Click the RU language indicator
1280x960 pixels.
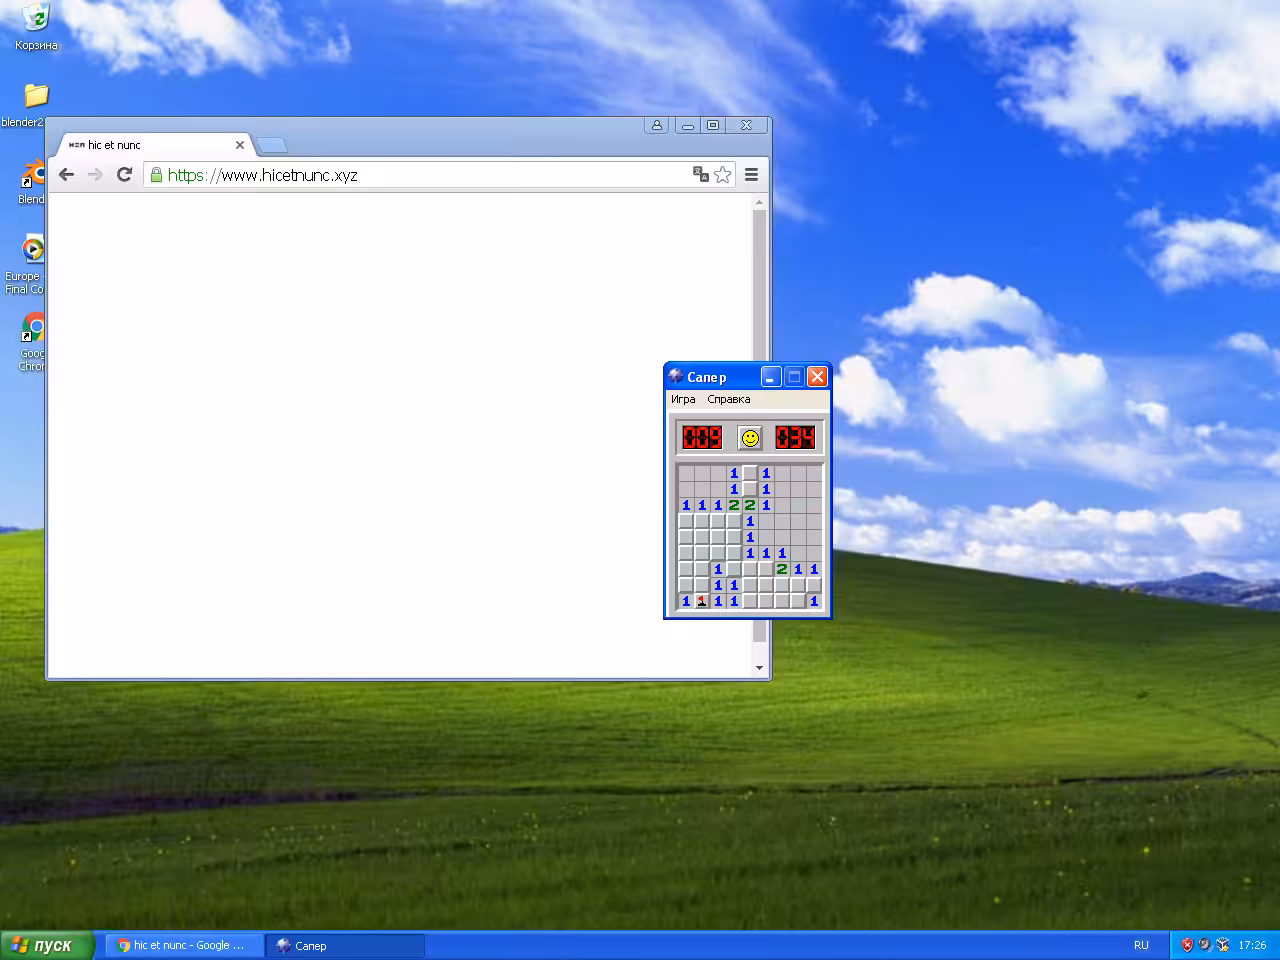[x=1141, y=945]
